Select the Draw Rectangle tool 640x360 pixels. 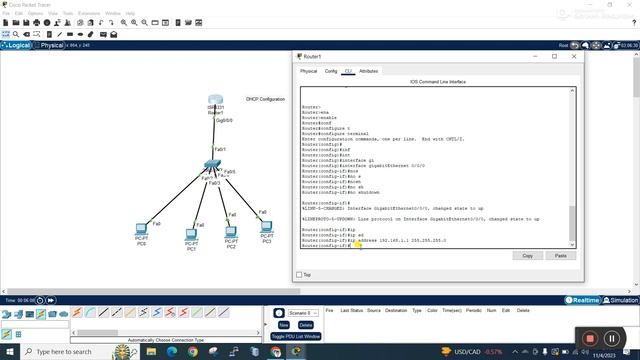point(70,34)
